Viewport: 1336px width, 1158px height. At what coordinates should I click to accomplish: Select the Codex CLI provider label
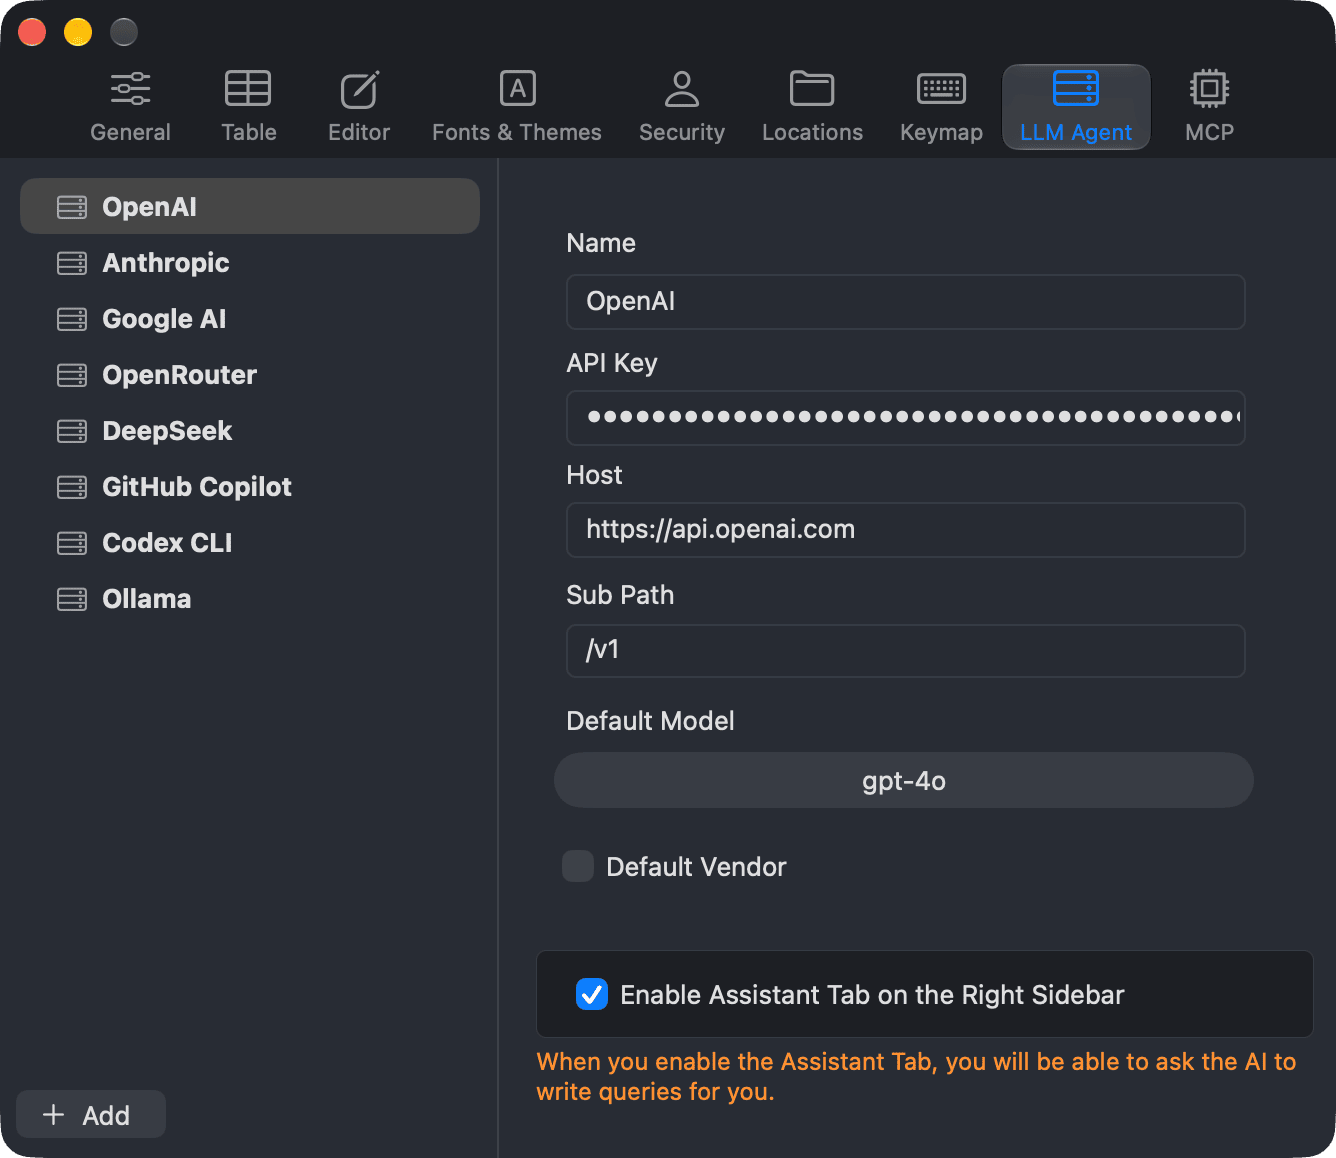point(167,543)
